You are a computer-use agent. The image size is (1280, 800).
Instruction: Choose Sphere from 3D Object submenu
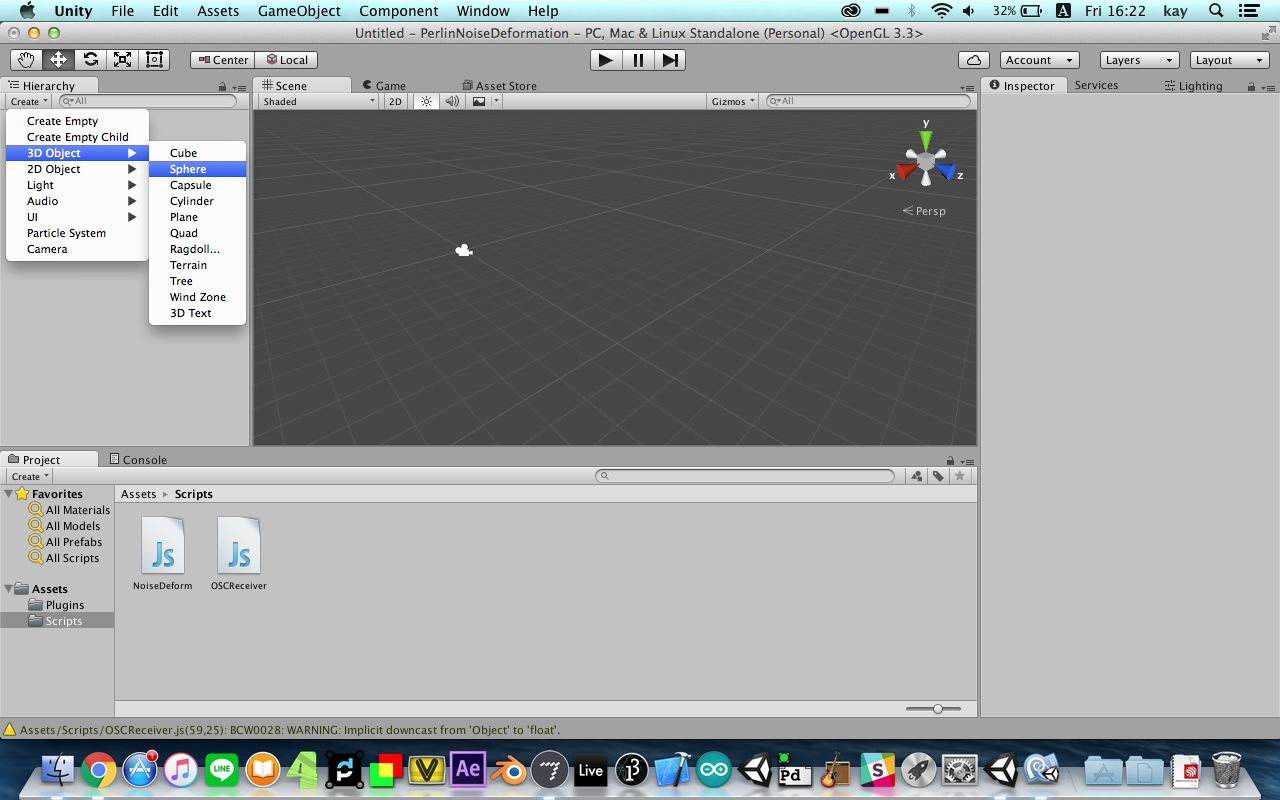point(188,169)
